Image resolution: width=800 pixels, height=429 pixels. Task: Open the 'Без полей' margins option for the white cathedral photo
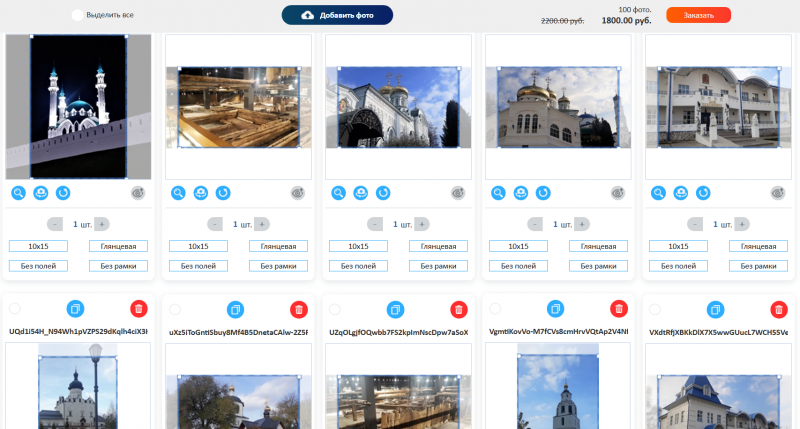click(x=518, y=266)
